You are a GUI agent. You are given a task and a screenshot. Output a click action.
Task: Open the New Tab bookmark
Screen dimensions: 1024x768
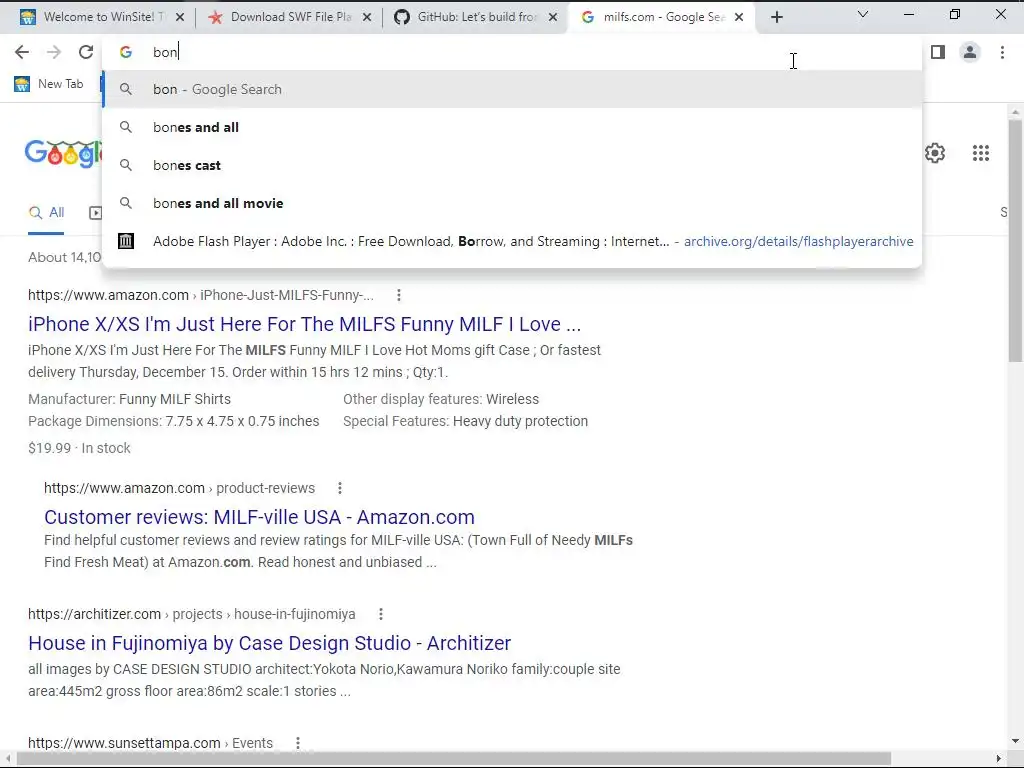(x=50, y=84)
